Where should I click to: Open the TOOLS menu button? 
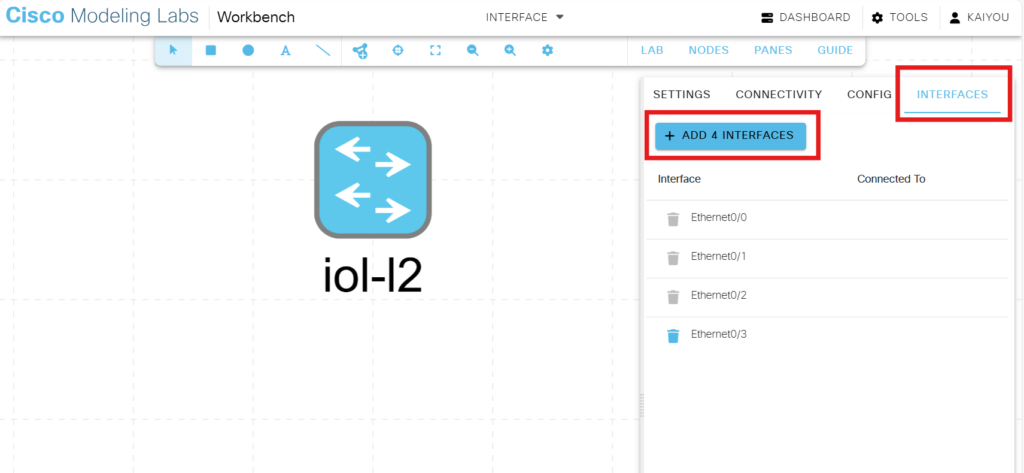(x=900, y=18)
